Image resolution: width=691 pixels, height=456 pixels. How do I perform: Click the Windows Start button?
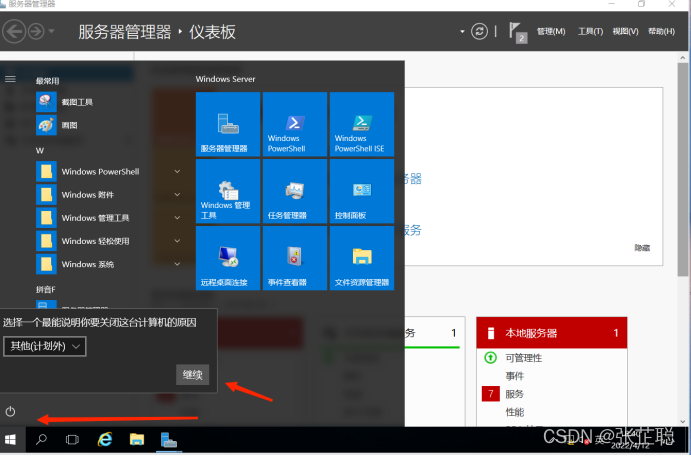11,439
